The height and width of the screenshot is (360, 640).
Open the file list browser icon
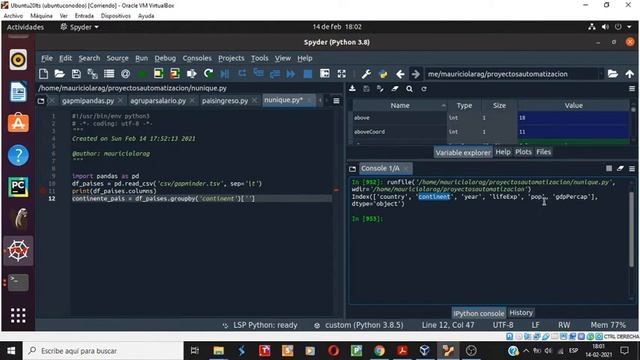(109, 74)
